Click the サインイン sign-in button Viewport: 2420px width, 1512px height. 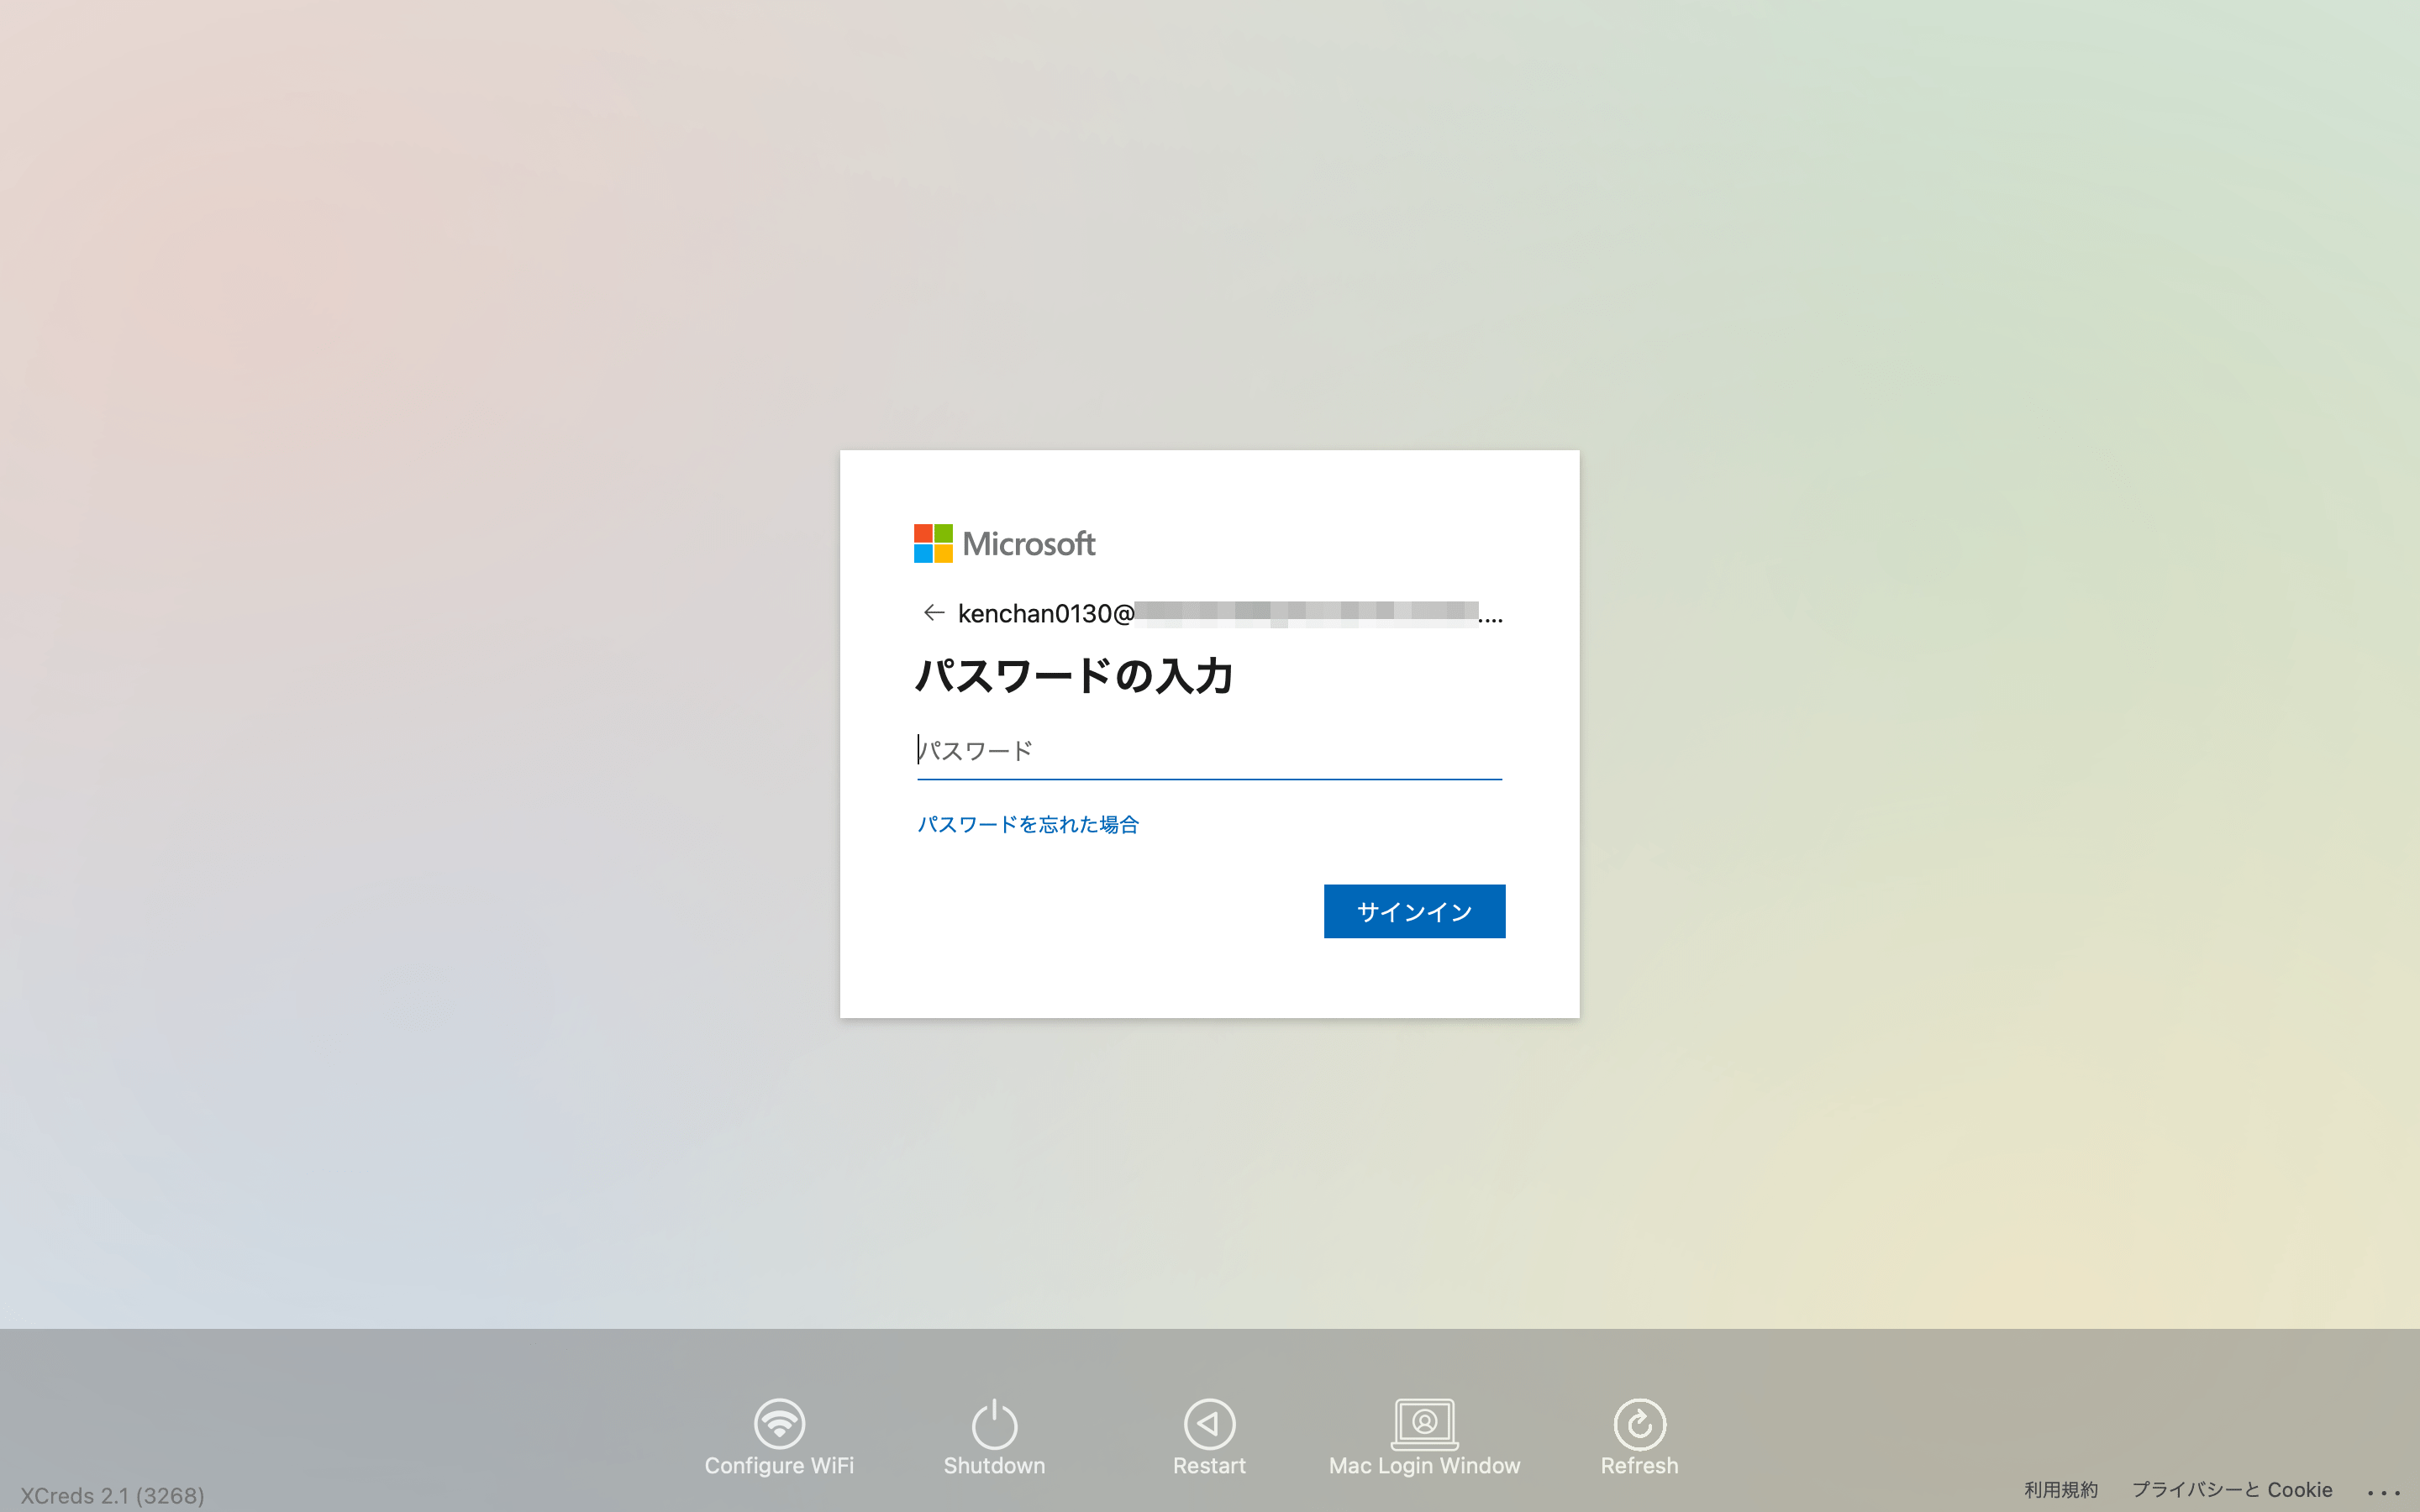1414,911
